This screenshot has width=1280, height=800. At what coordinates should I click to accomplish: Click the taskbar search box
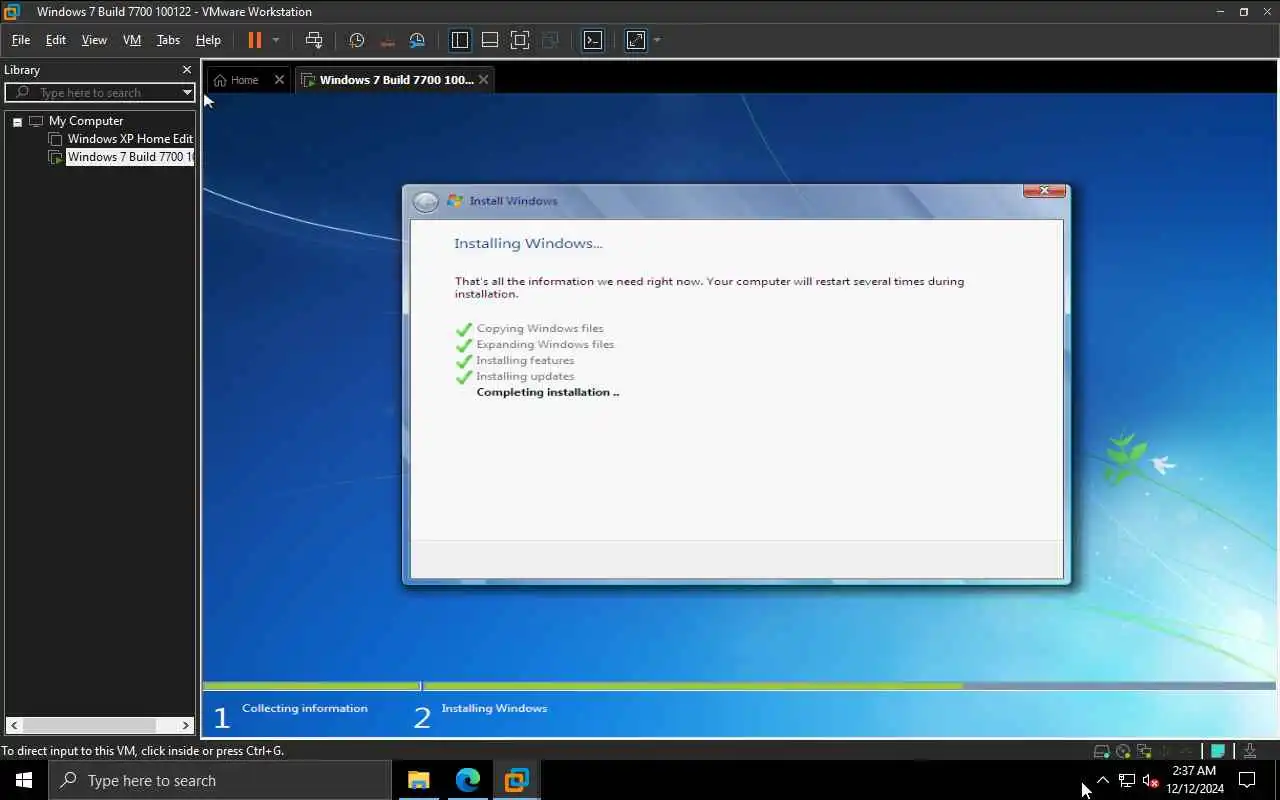[x=220, y=780]
